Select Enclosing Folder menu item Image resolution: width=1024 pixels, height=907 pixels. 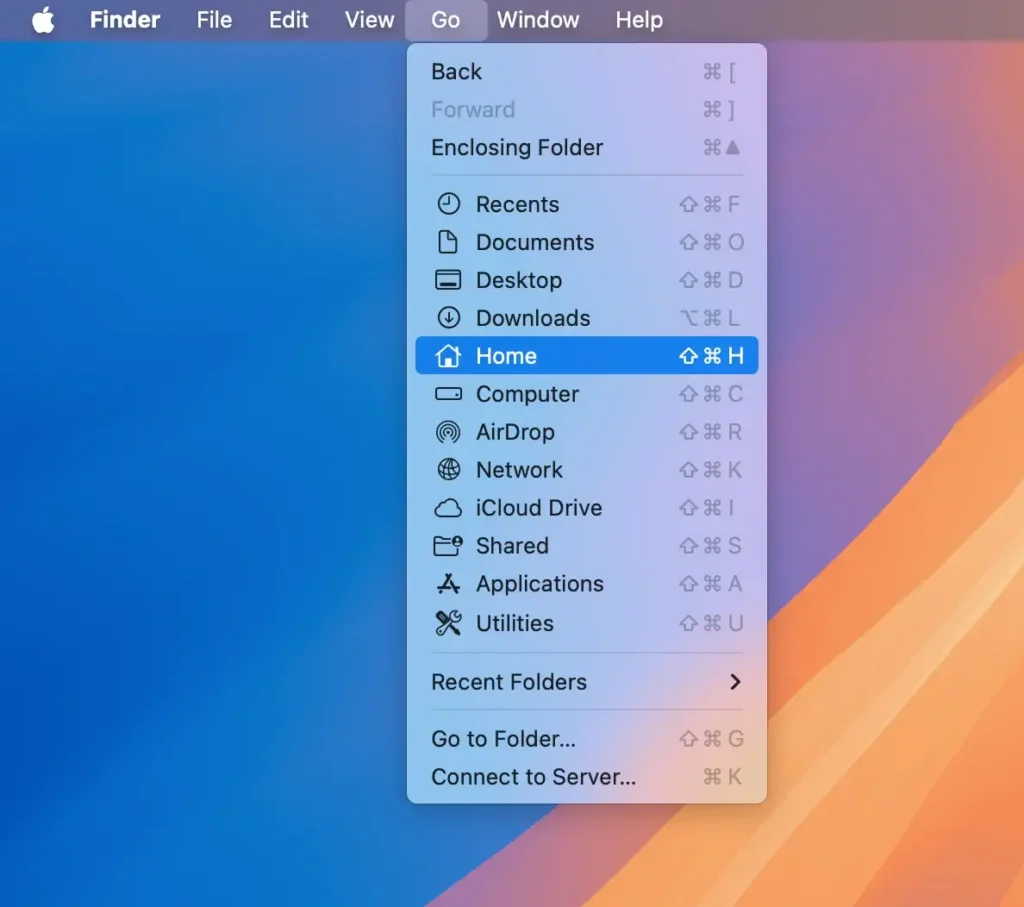(x=586, y=147)
